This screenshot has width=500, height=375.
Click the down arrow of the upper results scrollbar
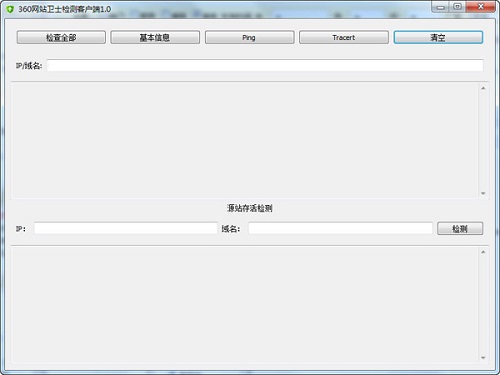point(483,193)
